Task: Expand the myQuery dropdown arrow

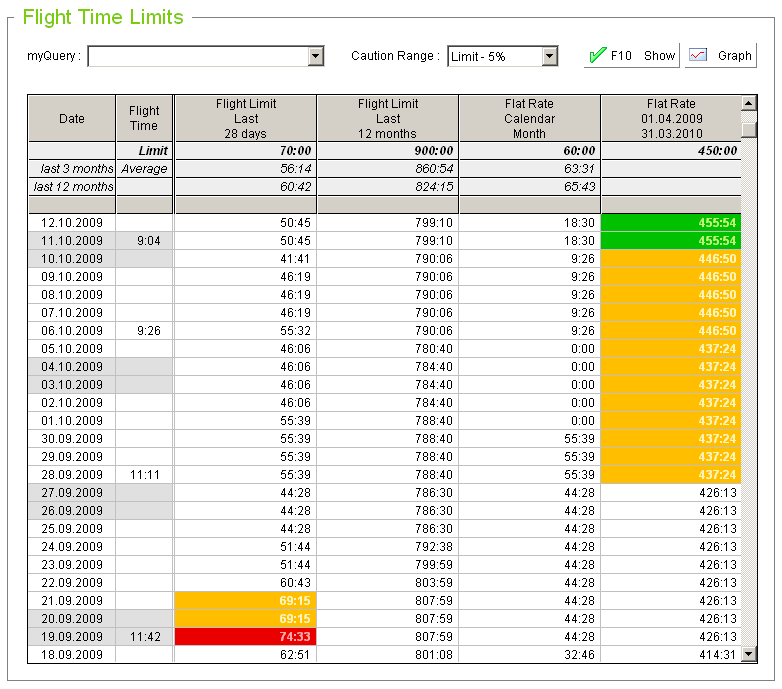Action: click(316, 56)
